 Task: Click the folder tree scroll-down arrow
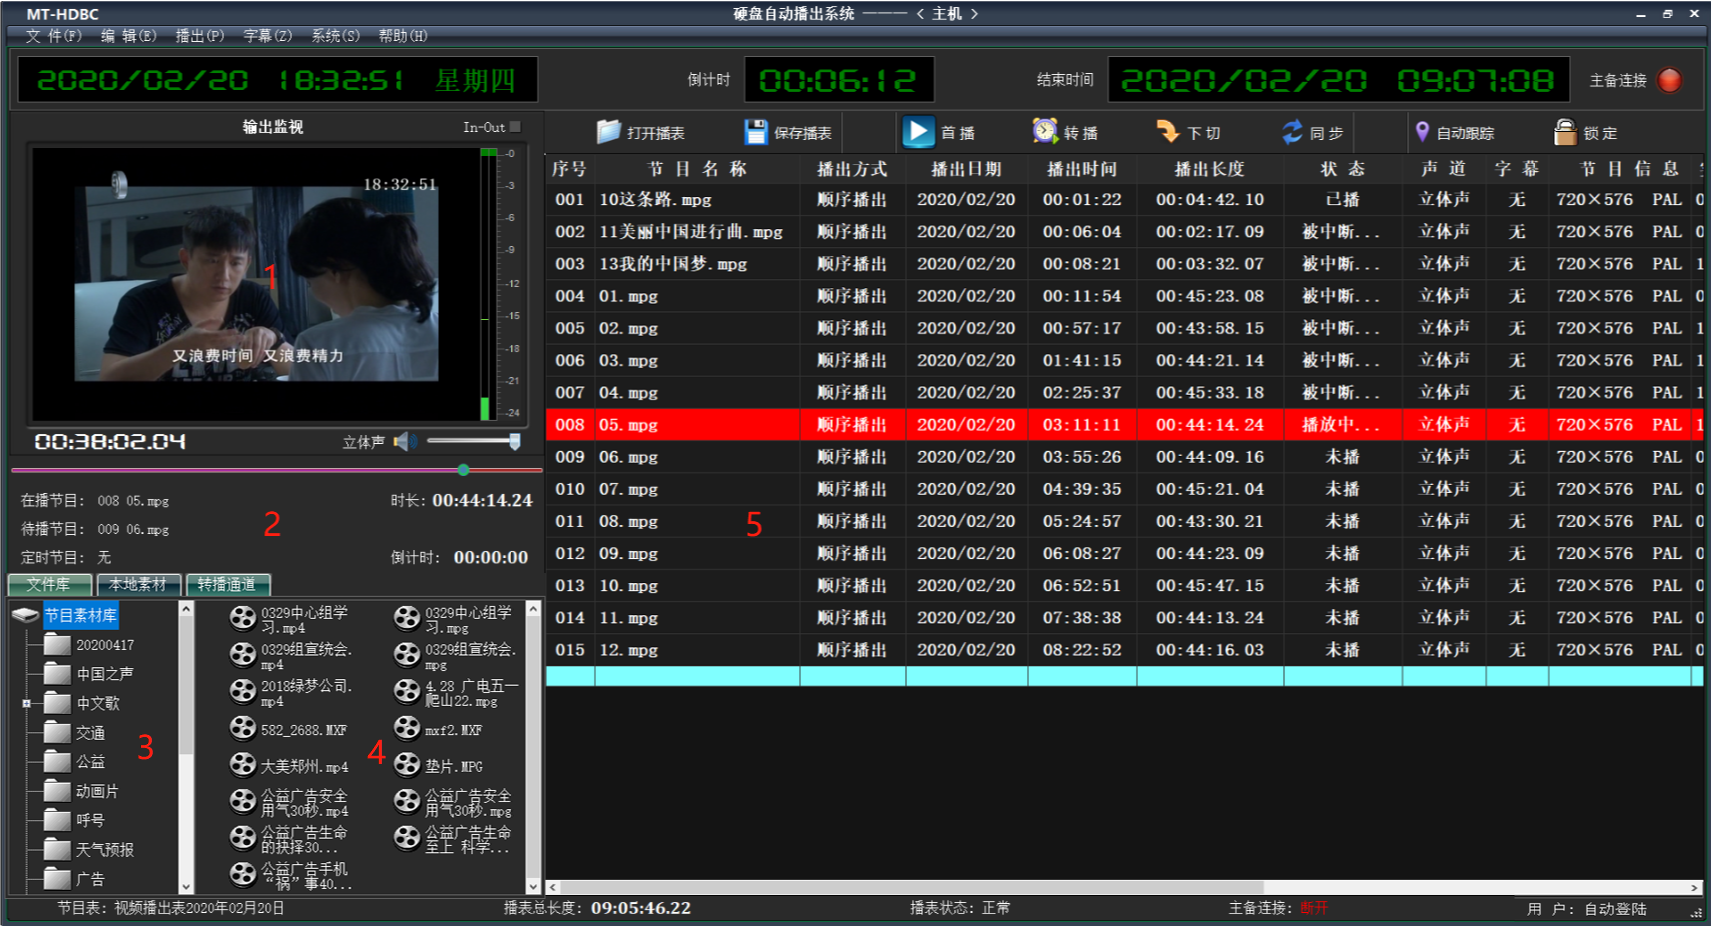[186, 886]
